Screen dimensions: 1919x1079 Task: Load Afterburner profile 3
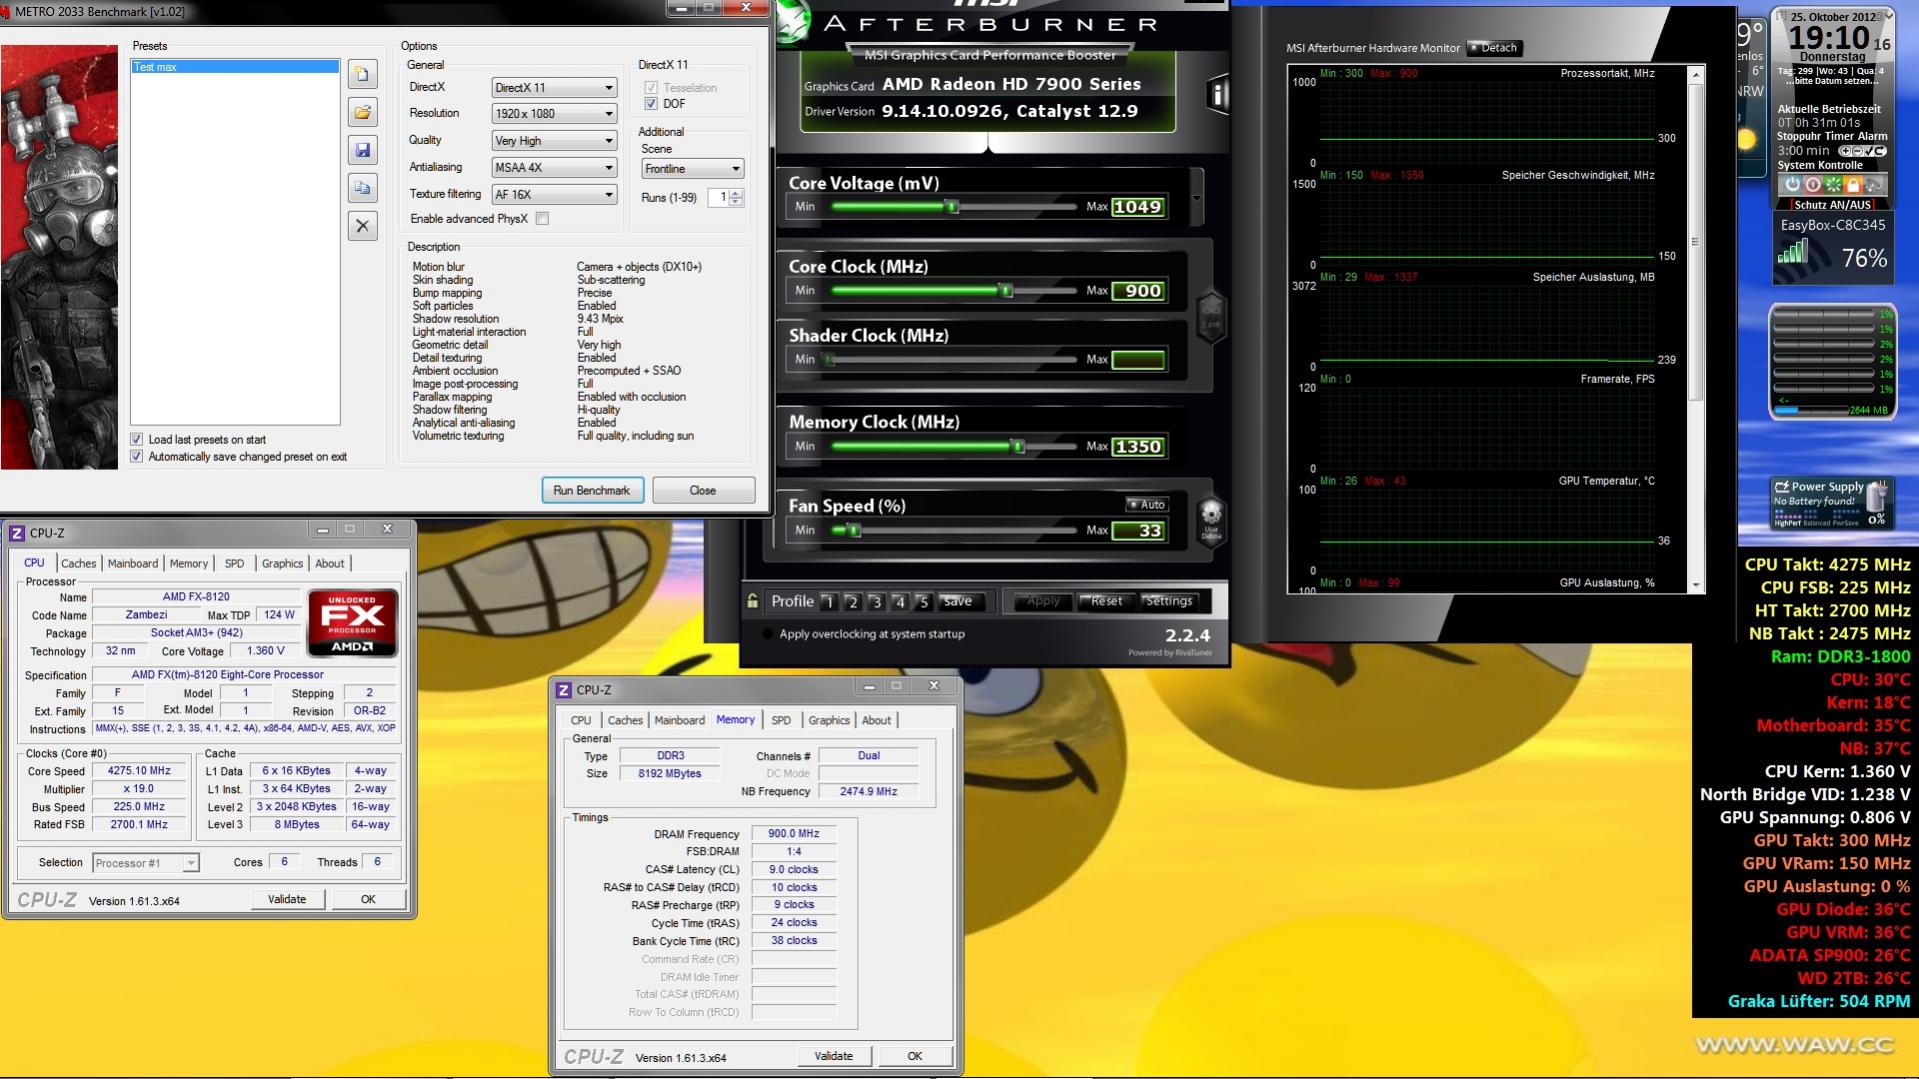click(876, 602)
